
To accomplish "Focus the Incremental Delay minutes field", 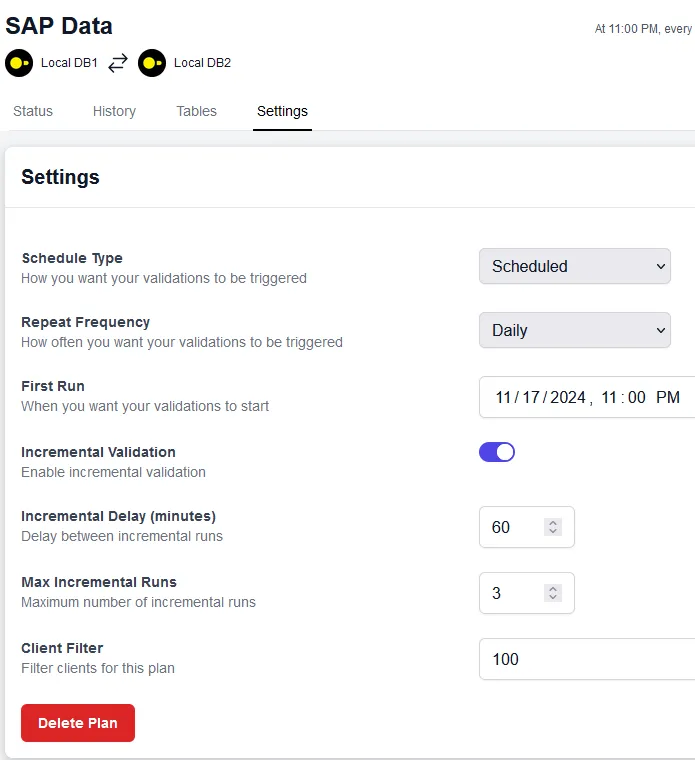I will [512, 527].
